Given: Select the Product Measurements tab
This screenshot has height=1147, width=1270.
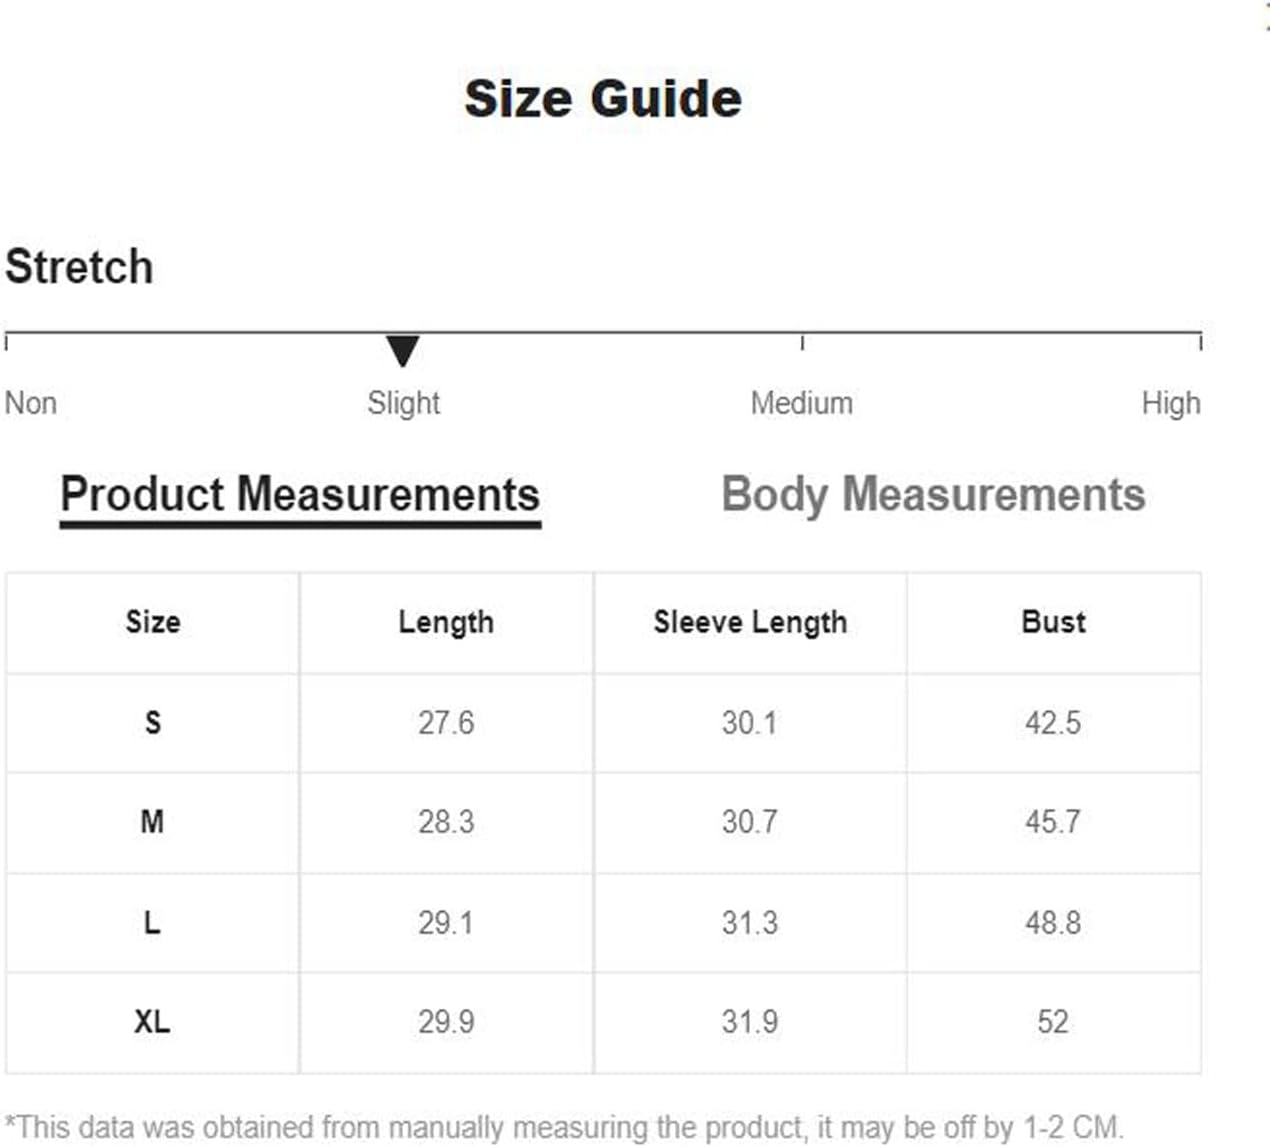Looking at the screenshot, I should [300, 495].
